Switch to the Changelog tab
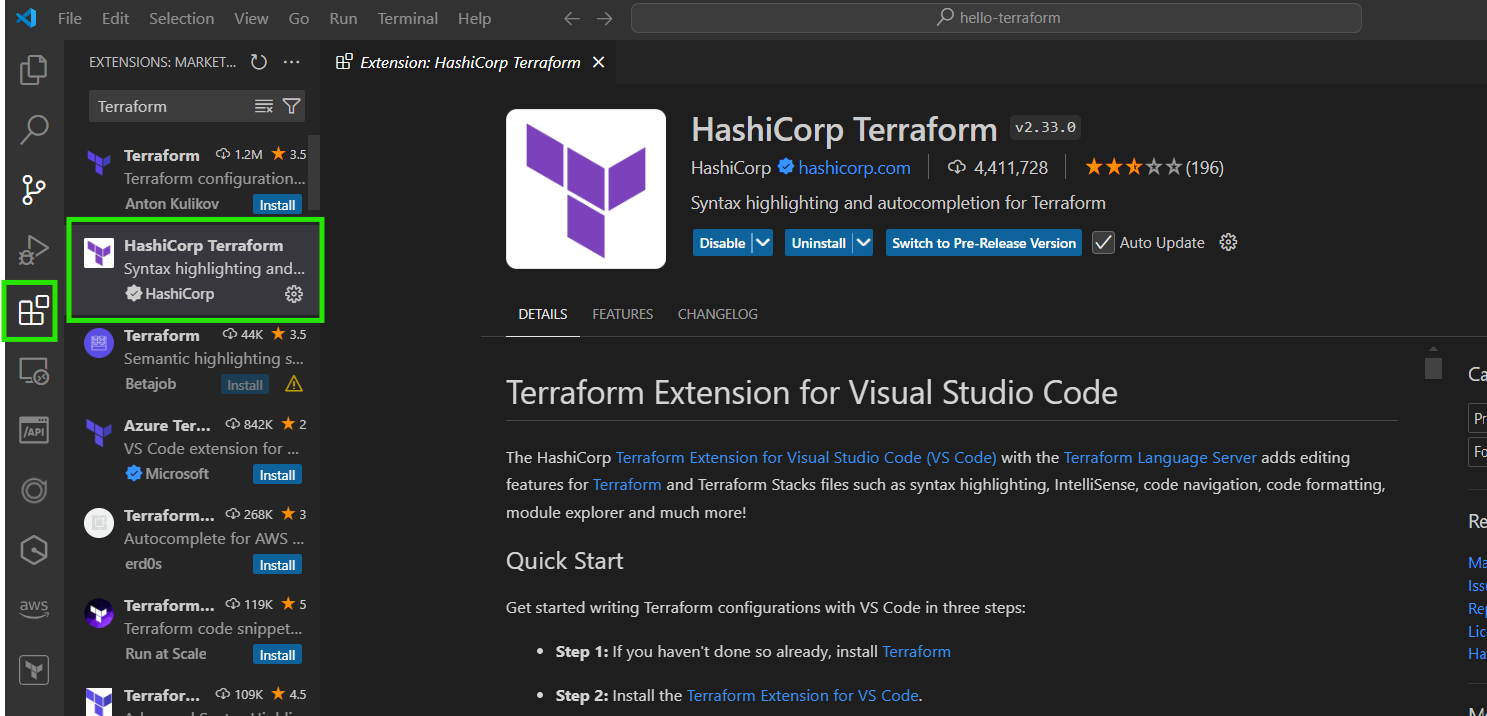 (x=717, y=314)
